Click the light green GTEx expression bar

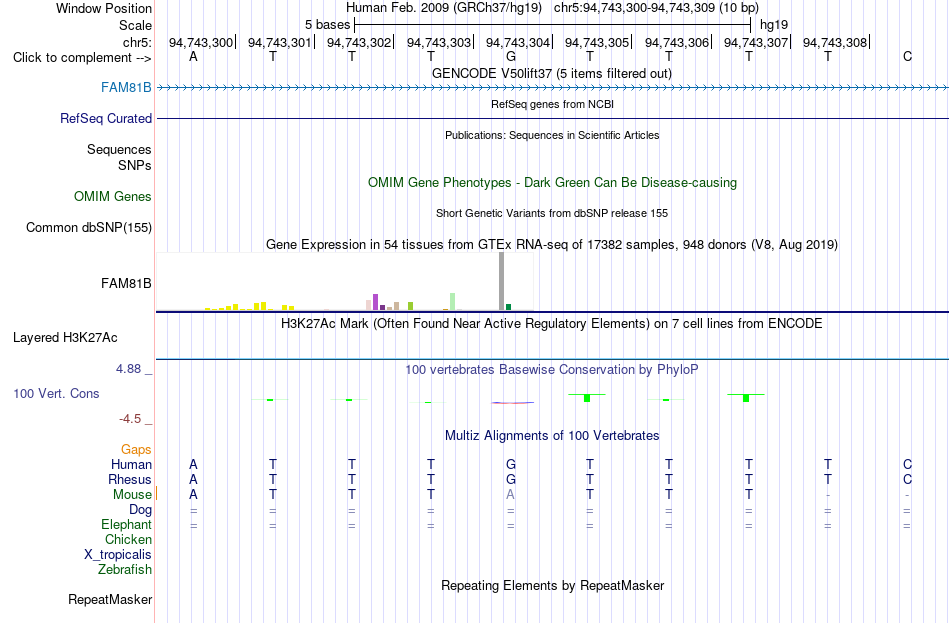click(452, 301)
